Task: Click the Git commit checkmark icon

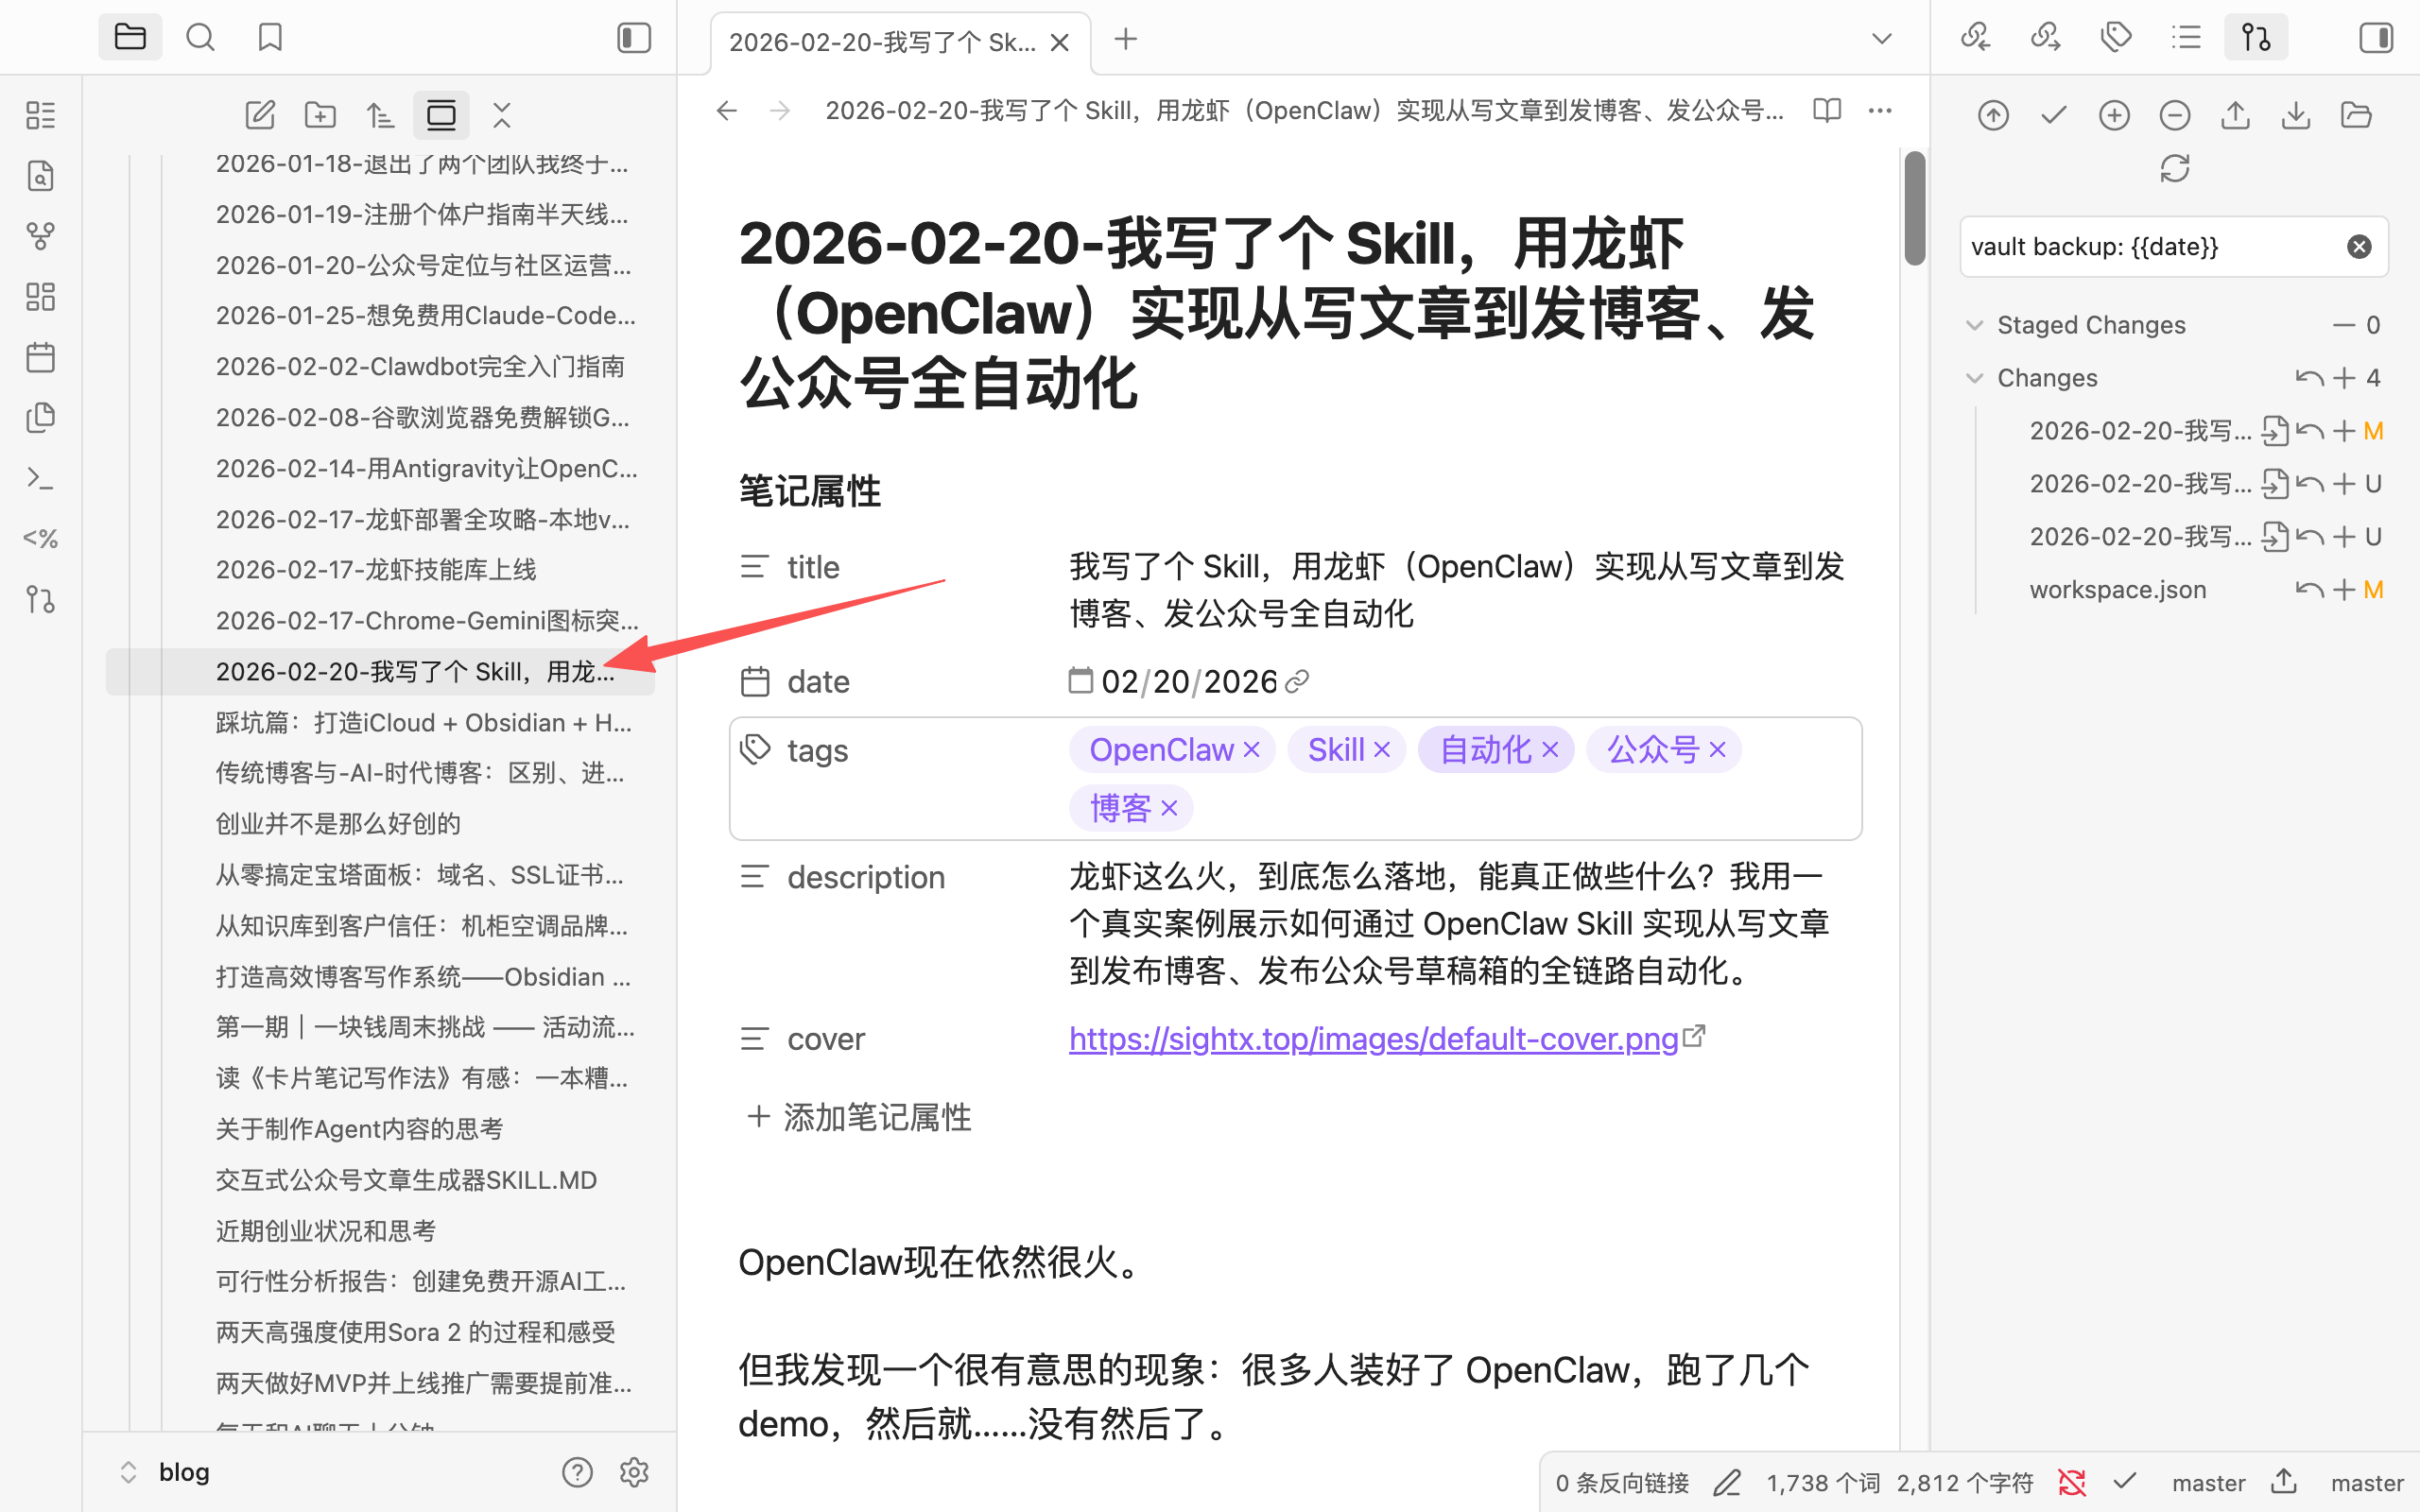Action: (x=2053, y=115)
